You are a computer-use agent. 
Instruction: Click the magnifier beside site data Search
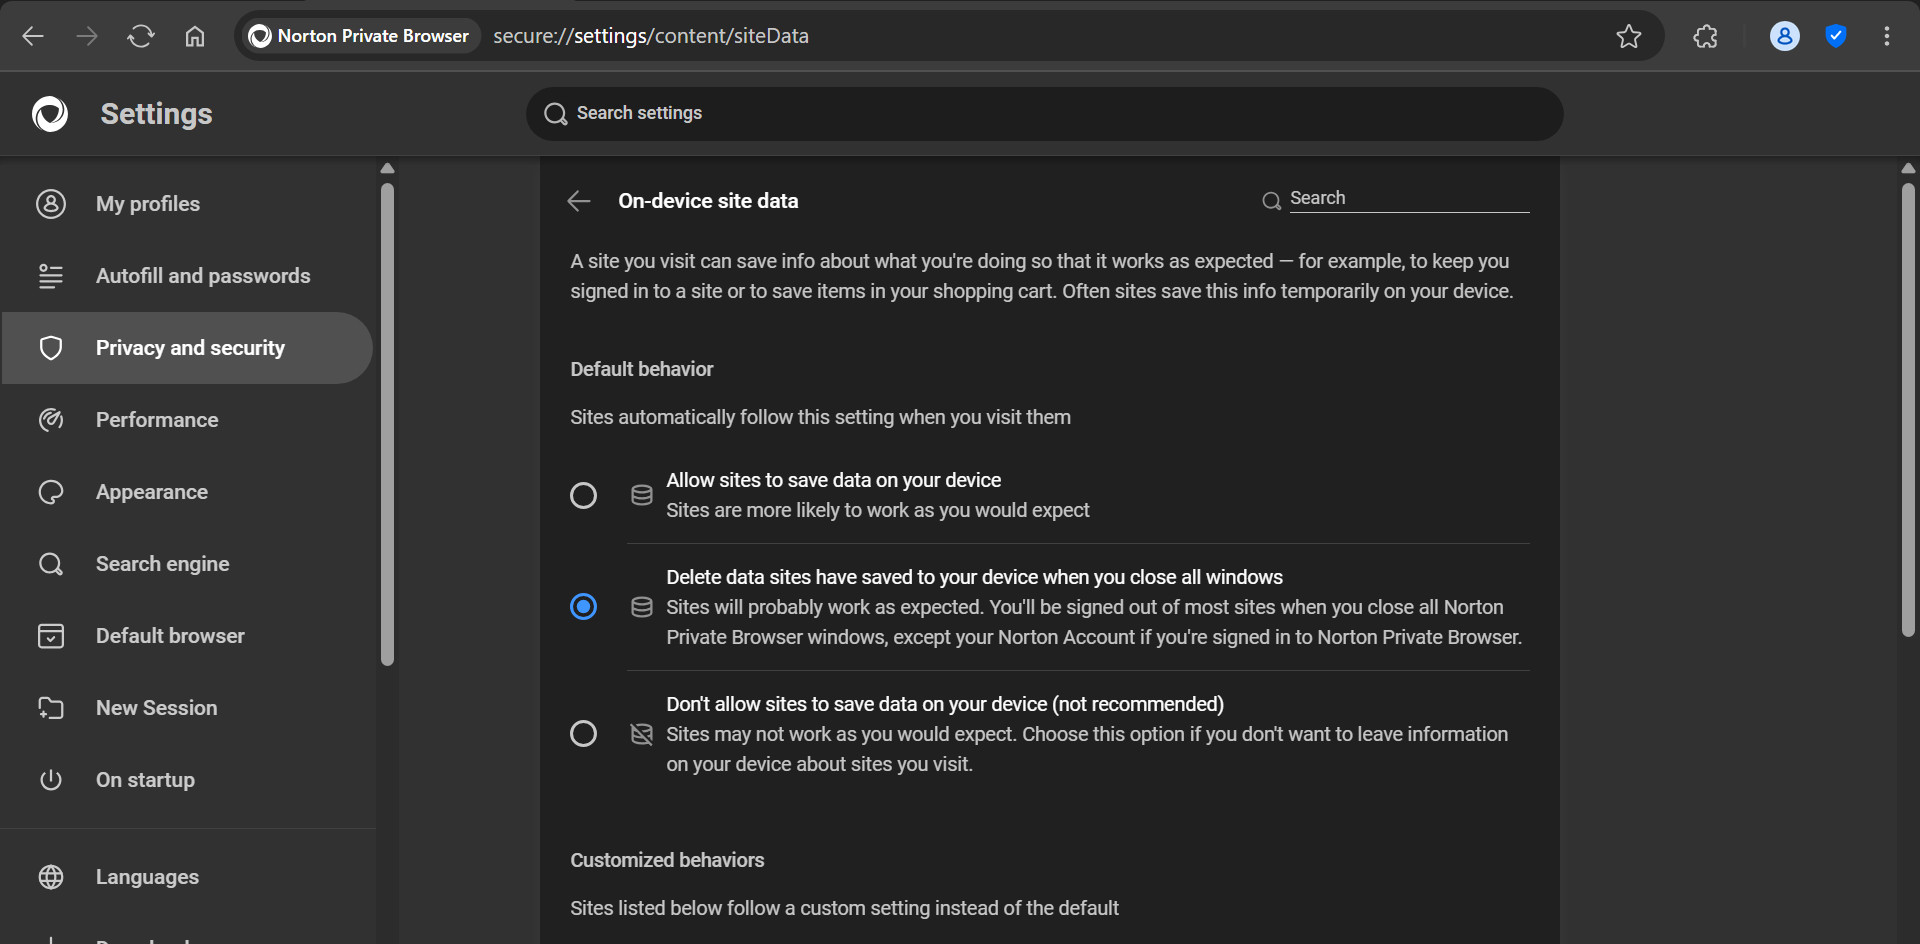[x=1272, y=201]
